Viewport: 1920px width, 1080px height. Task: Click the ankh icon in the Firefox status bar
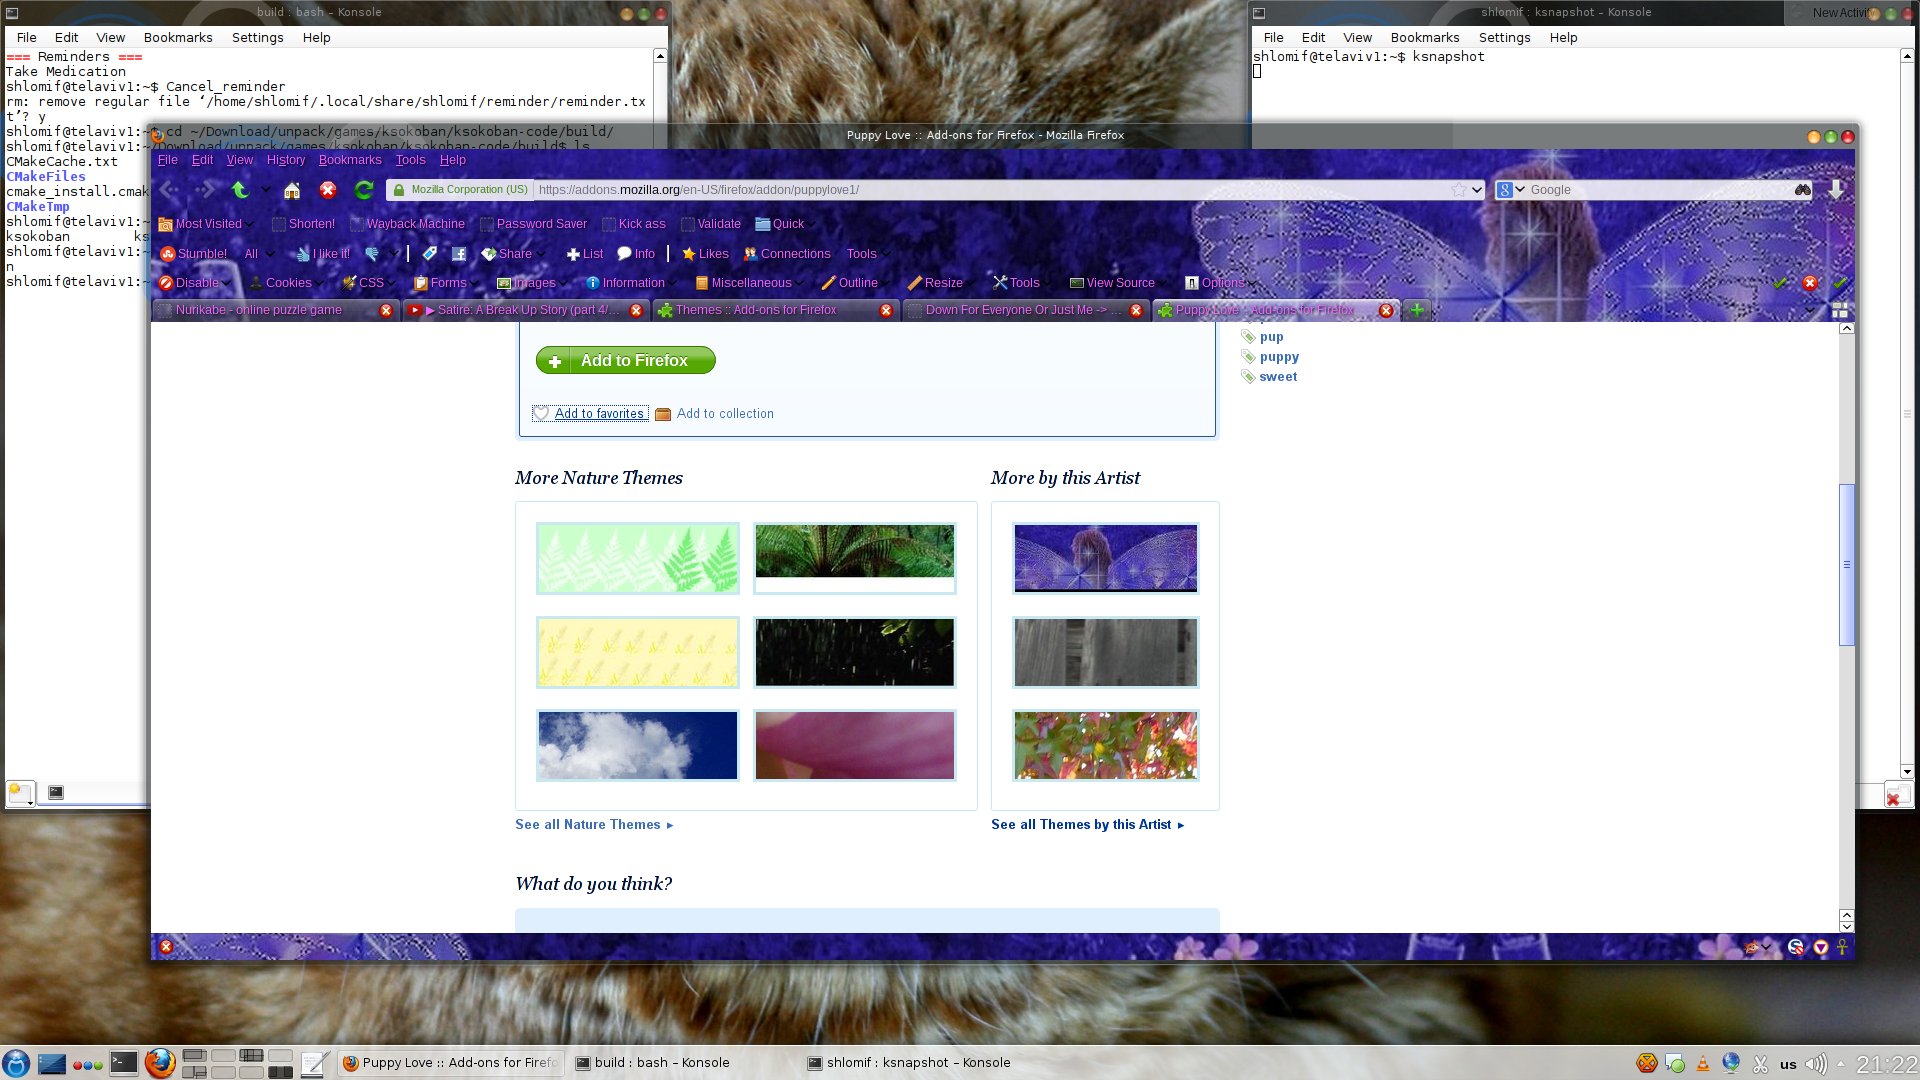pos(1842,947)
